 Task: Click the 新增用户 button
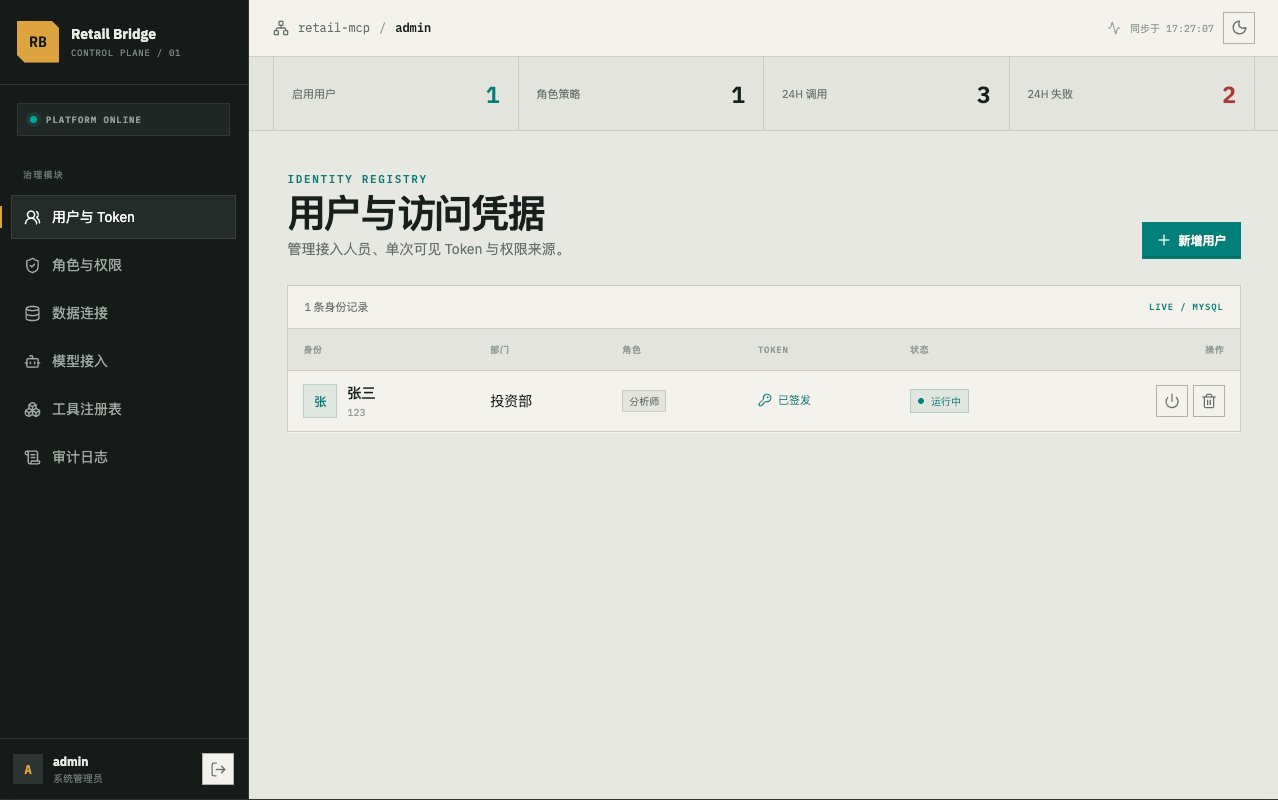click(x=1191, y=240)
